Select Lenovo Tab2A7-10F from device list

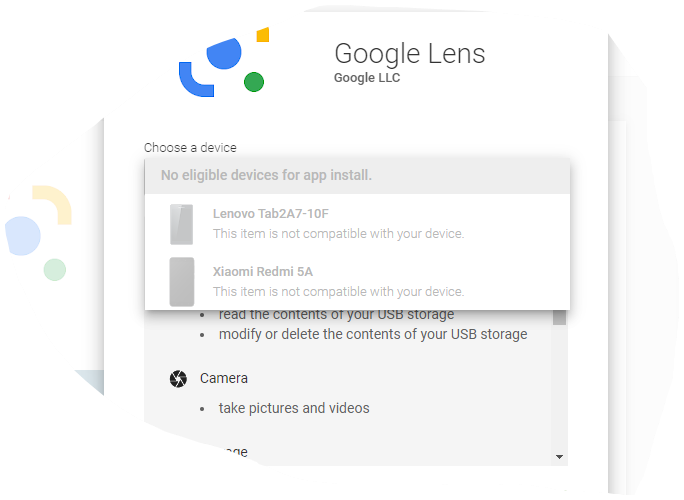(x=357, y=224)
